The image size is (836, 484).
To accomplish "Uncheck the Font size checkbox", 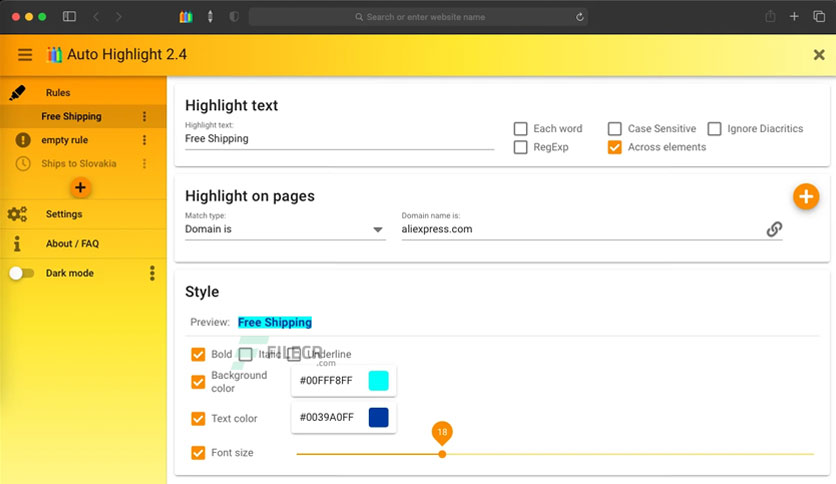I will (198, 453).
